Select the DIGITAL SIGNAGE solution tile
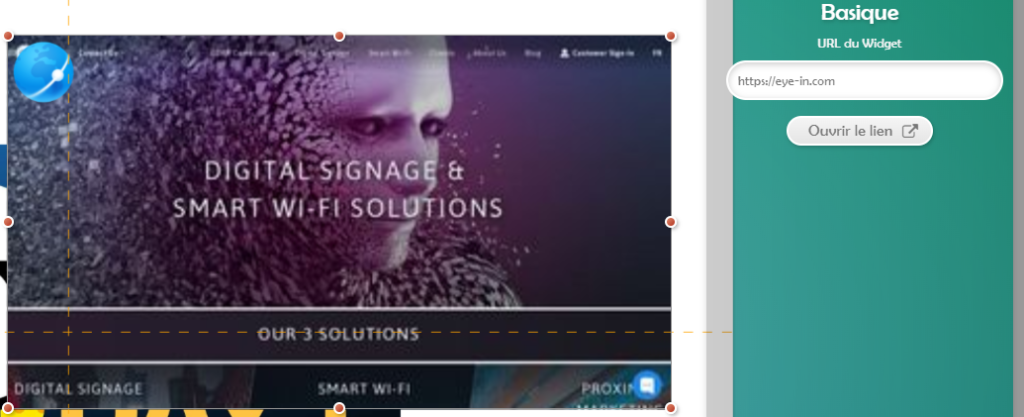Image resolution: width=1024 pixels, height=417 pixels. (78, 389)
